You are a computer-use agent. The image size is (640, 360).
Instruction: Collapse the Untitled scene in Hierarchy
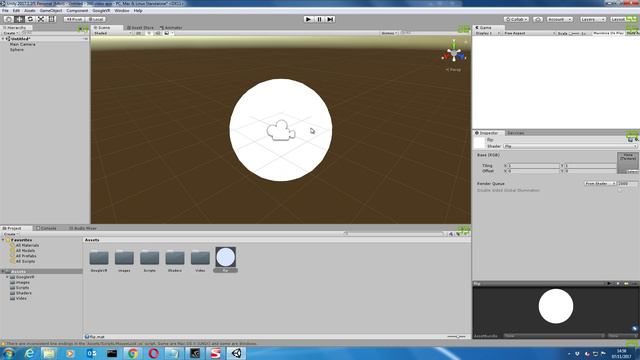point(3,39)
